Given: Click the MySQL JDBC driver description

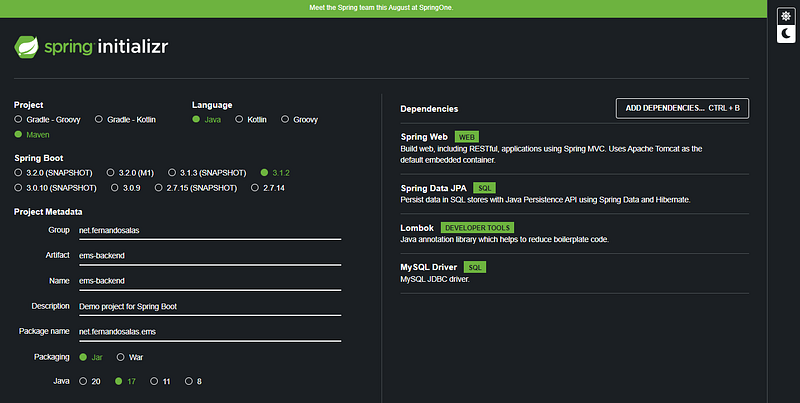Looking at the screenshot, I should click(435, 279).
